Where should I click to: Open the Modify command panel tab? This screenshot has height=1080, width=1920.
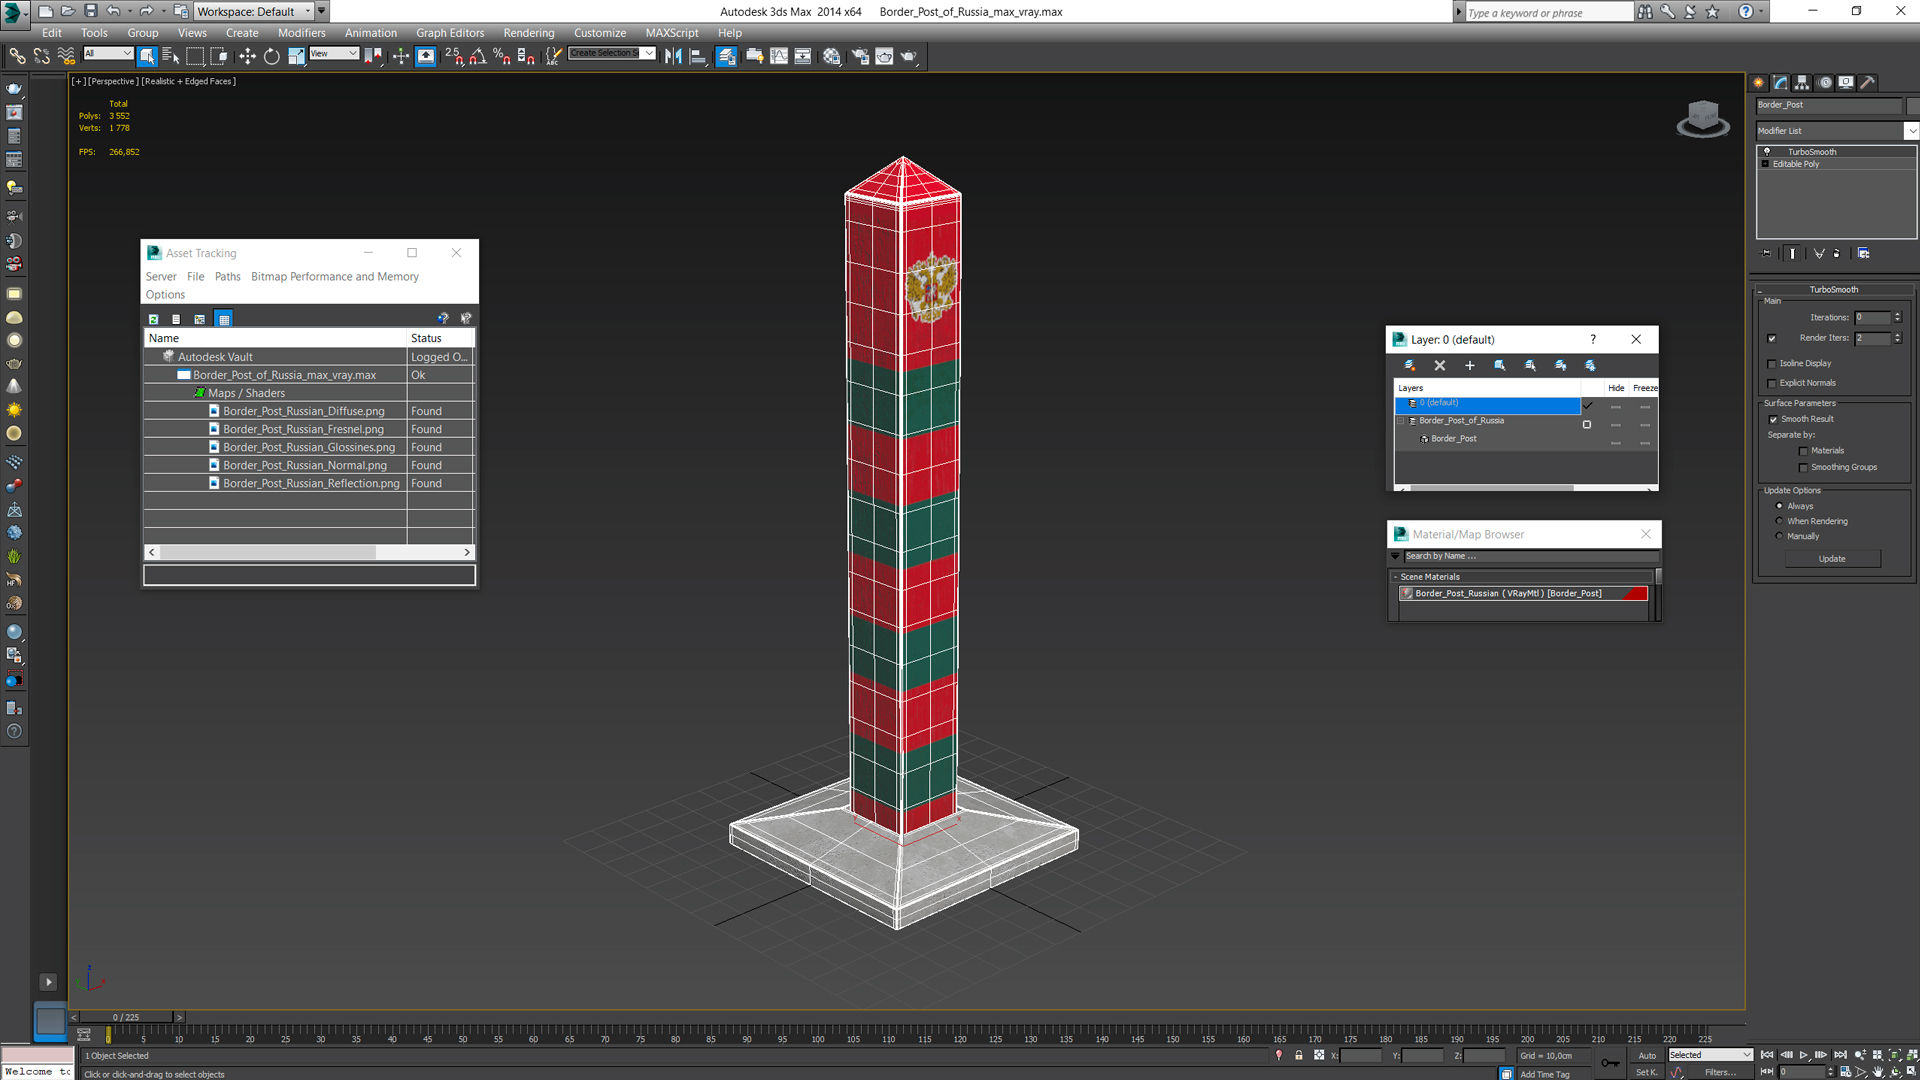pyautogui.click(x=1780, y=83)
